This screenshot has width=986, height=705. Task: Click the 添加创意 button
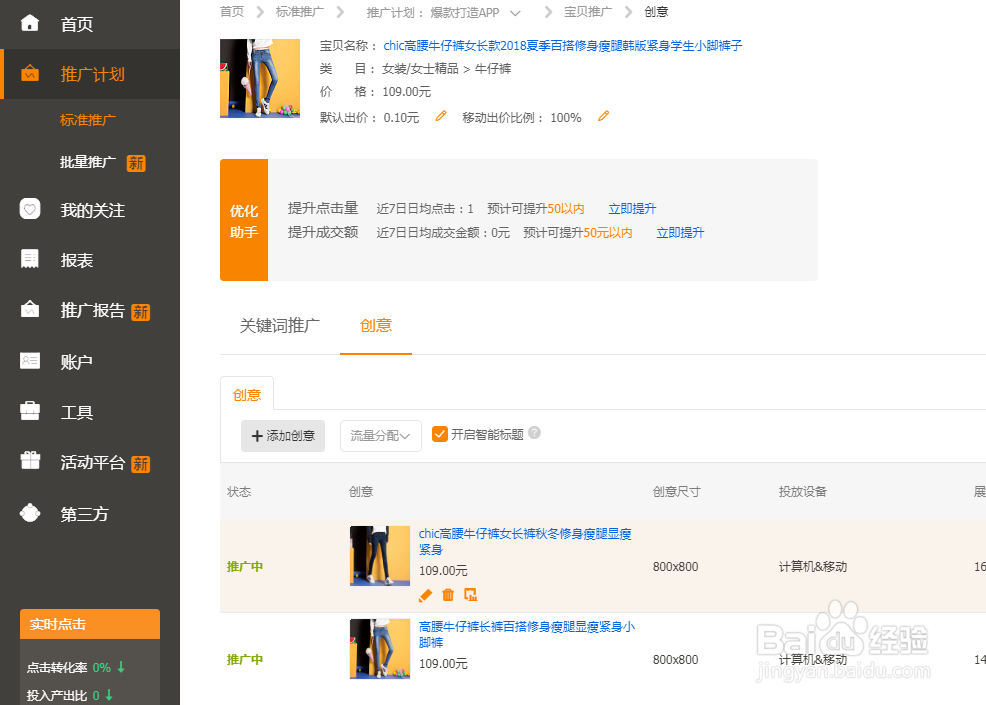(282, 435)
